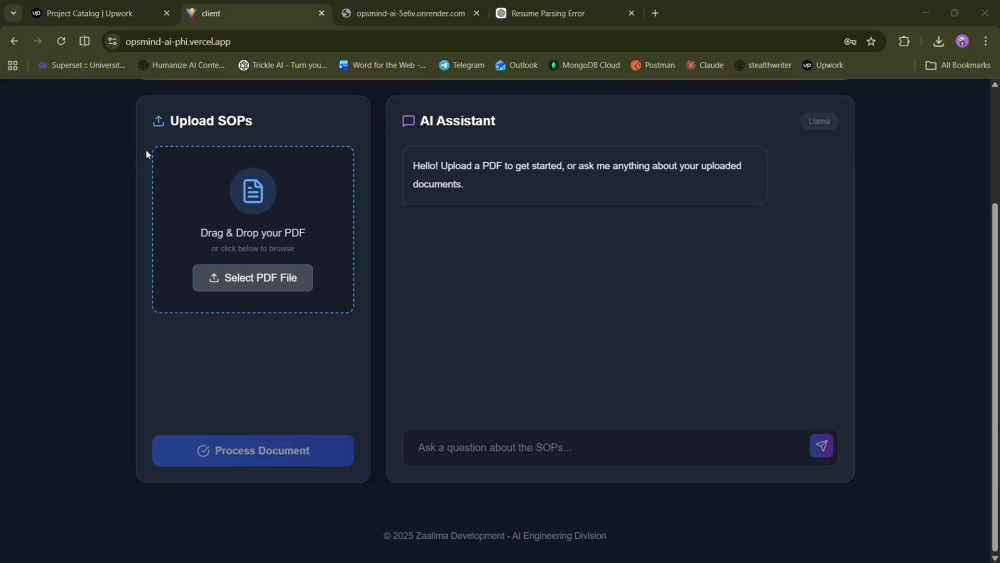
Task: Open a new browser tab
Action: click(655, 13)
